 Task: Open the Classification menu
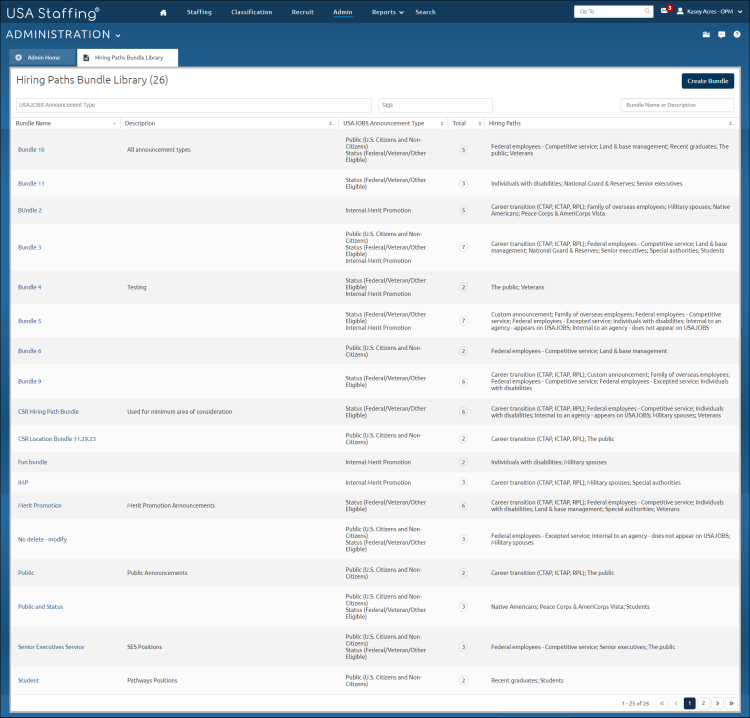click(x=252, y=12)
